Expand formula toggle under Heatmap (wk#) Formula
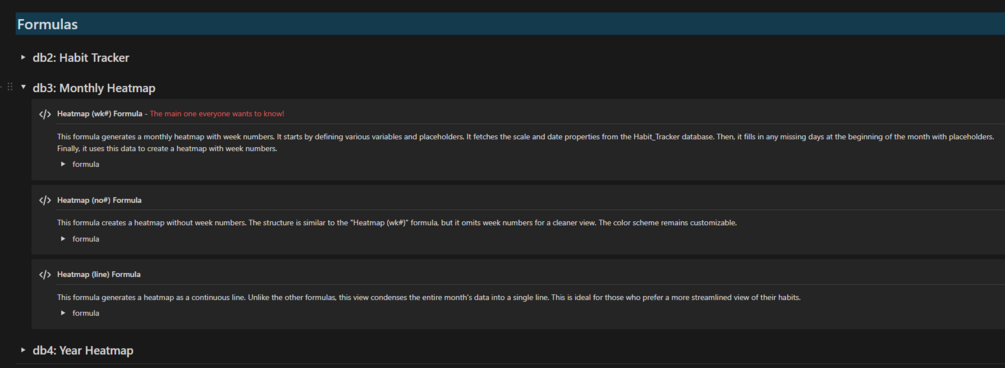The width and height of the screenshot is (1005, 368). 63,164
